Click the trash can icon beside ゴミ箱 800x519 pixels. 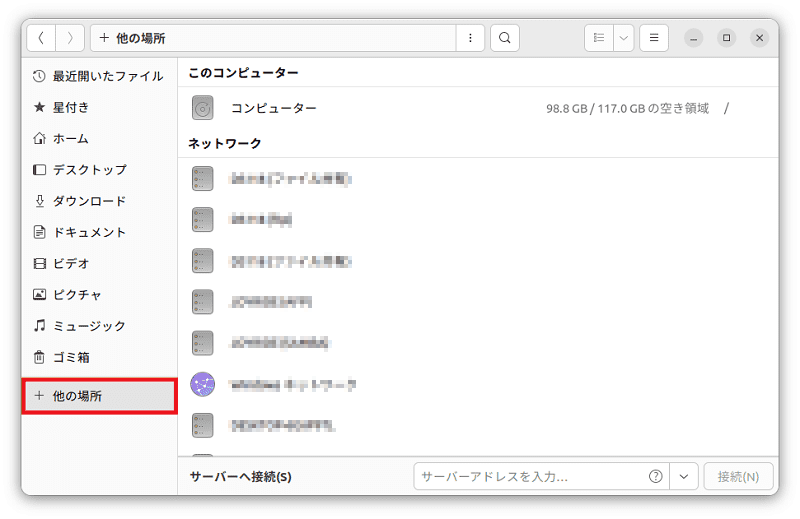tap(39, 357)
